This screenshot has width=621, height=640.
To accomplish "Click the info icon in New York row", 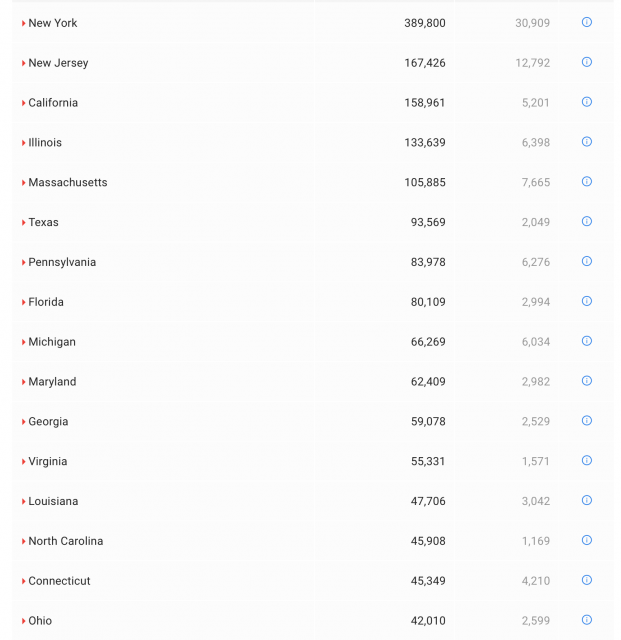I will 587,22.
